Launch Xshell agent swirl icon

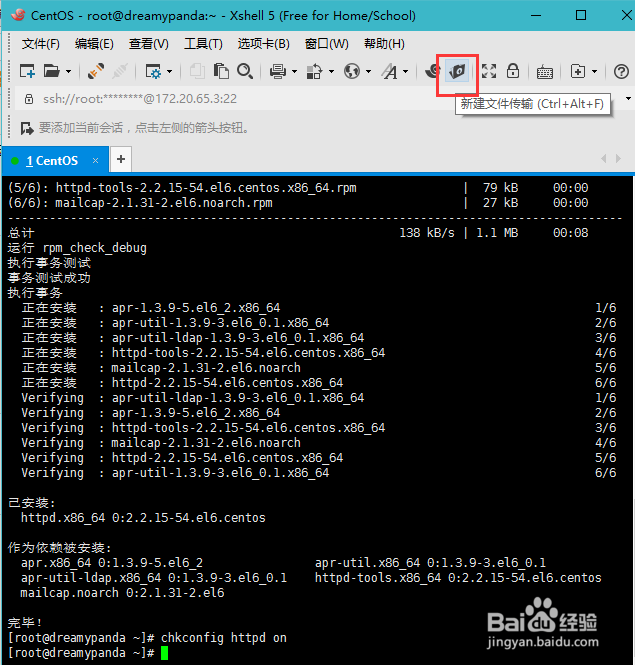(x=433, y=71)
